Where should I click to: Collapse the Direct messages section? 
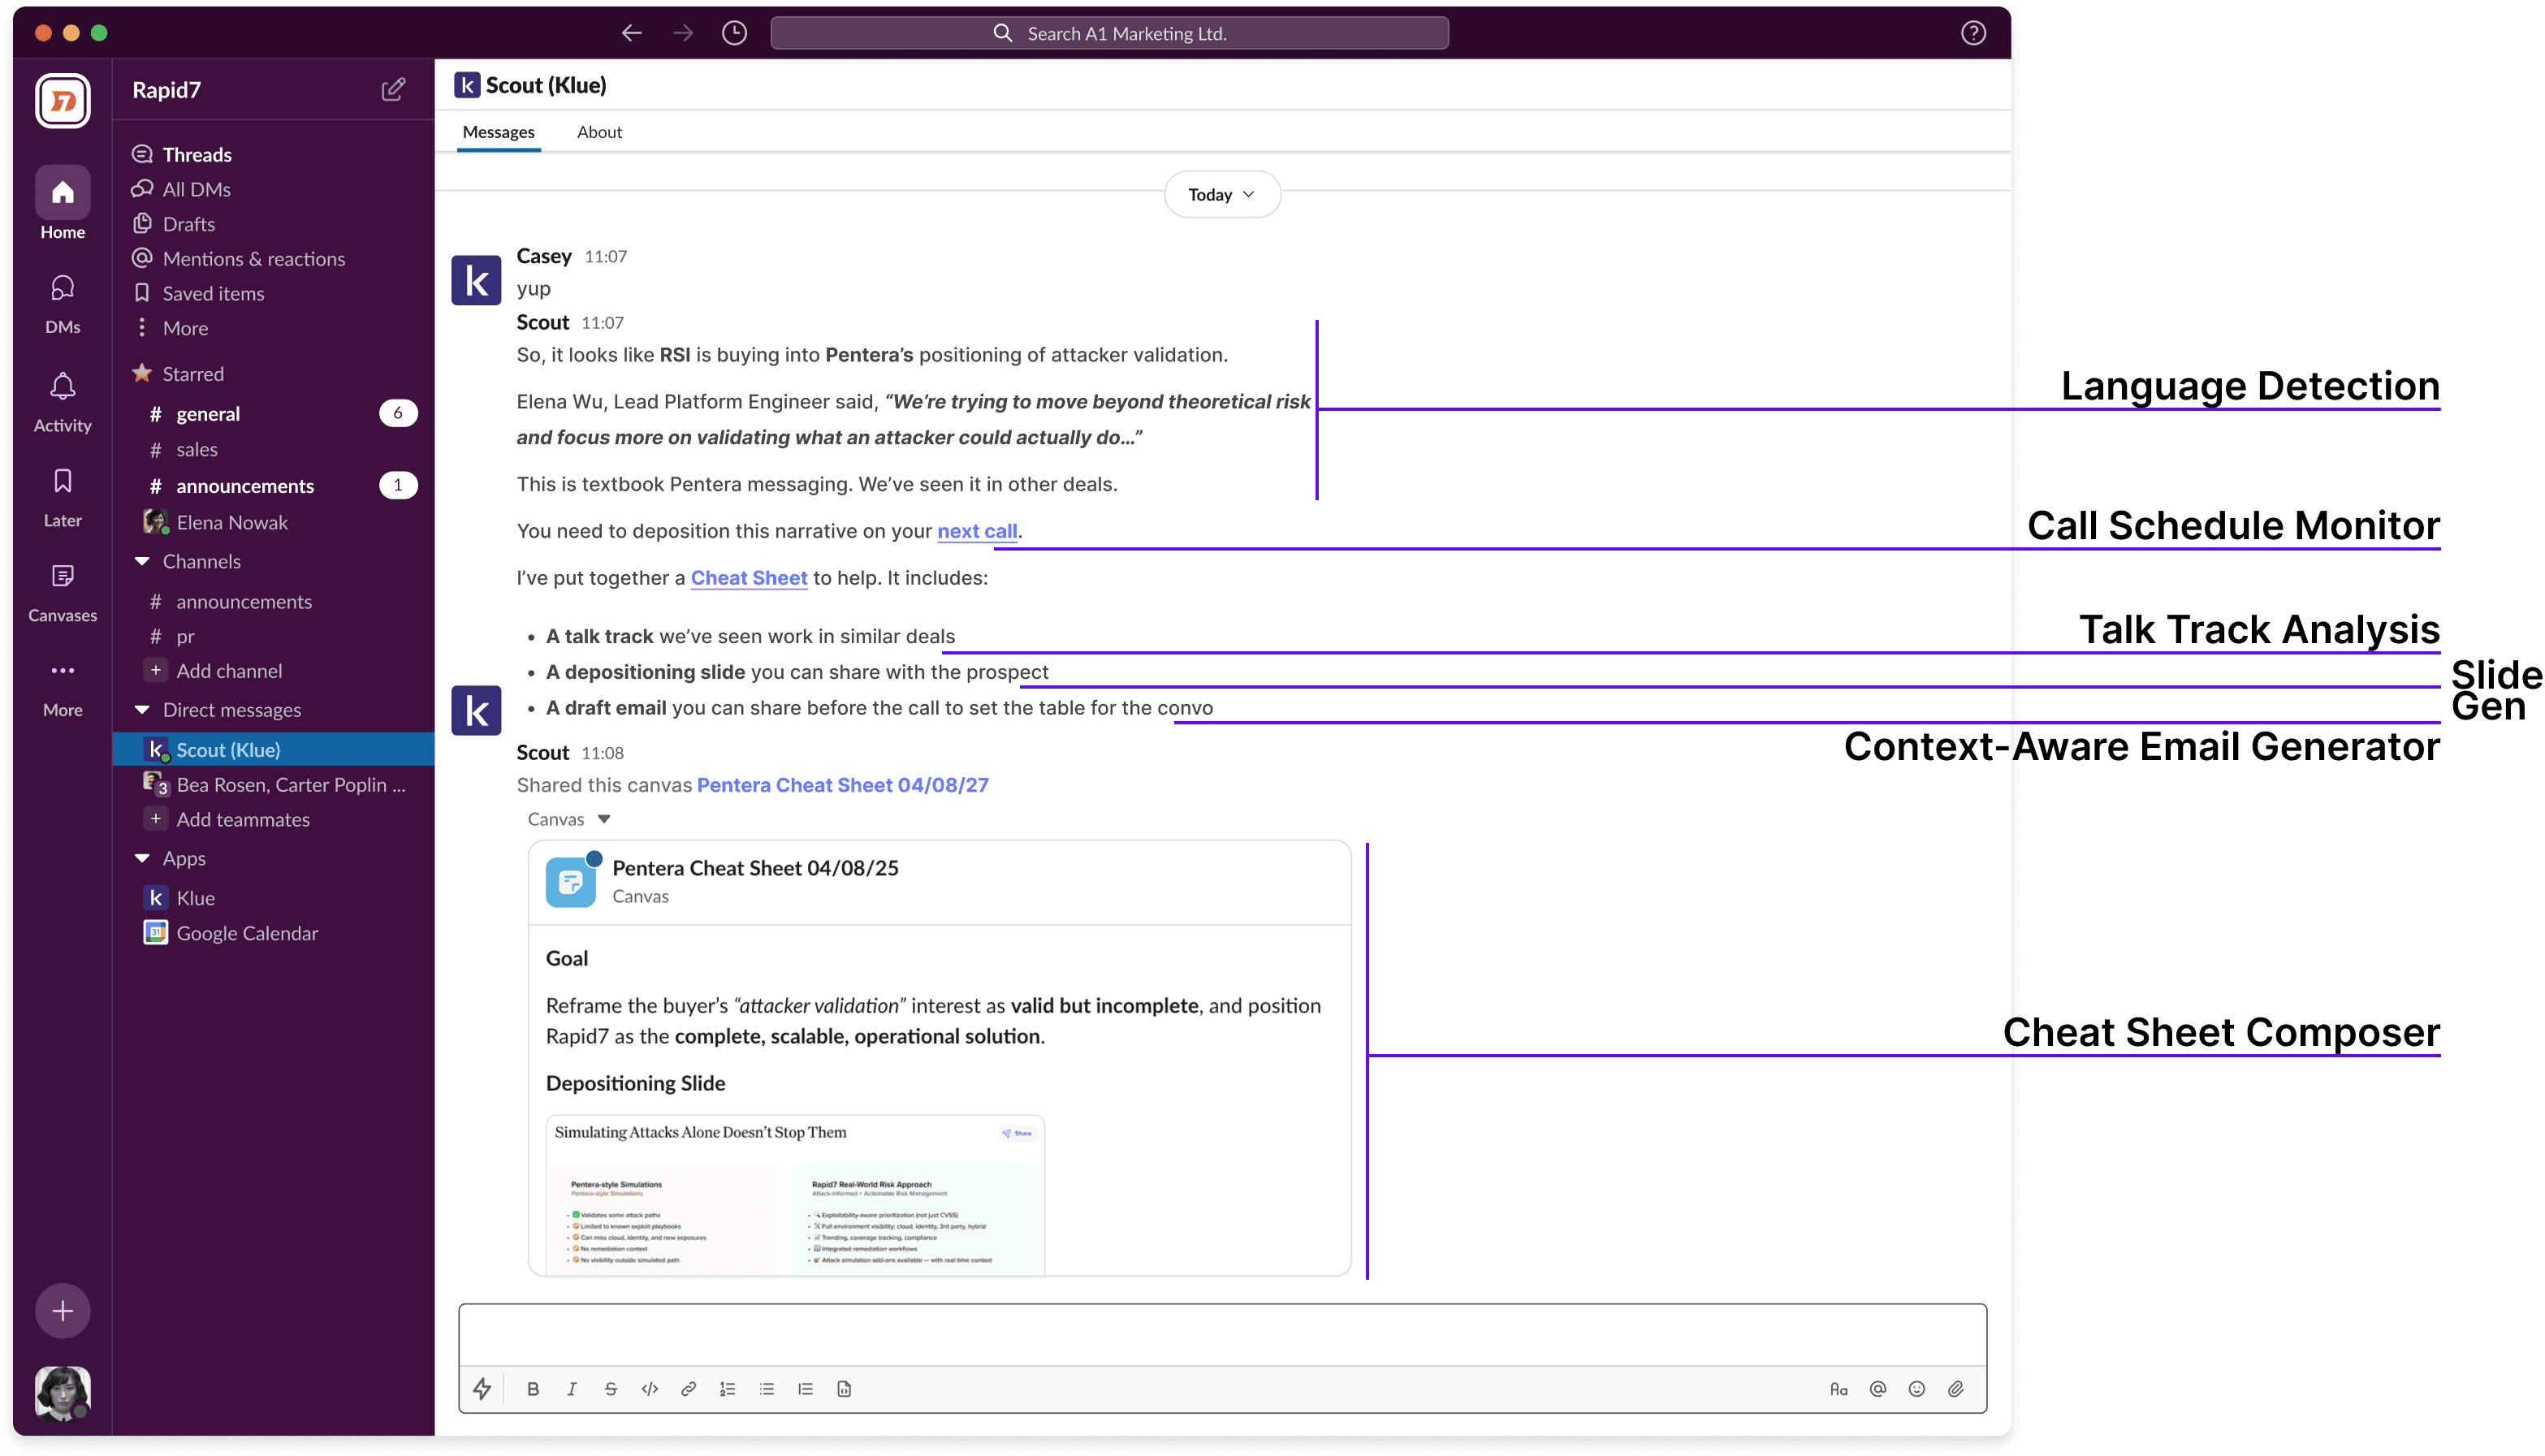(x=142, y=710)
